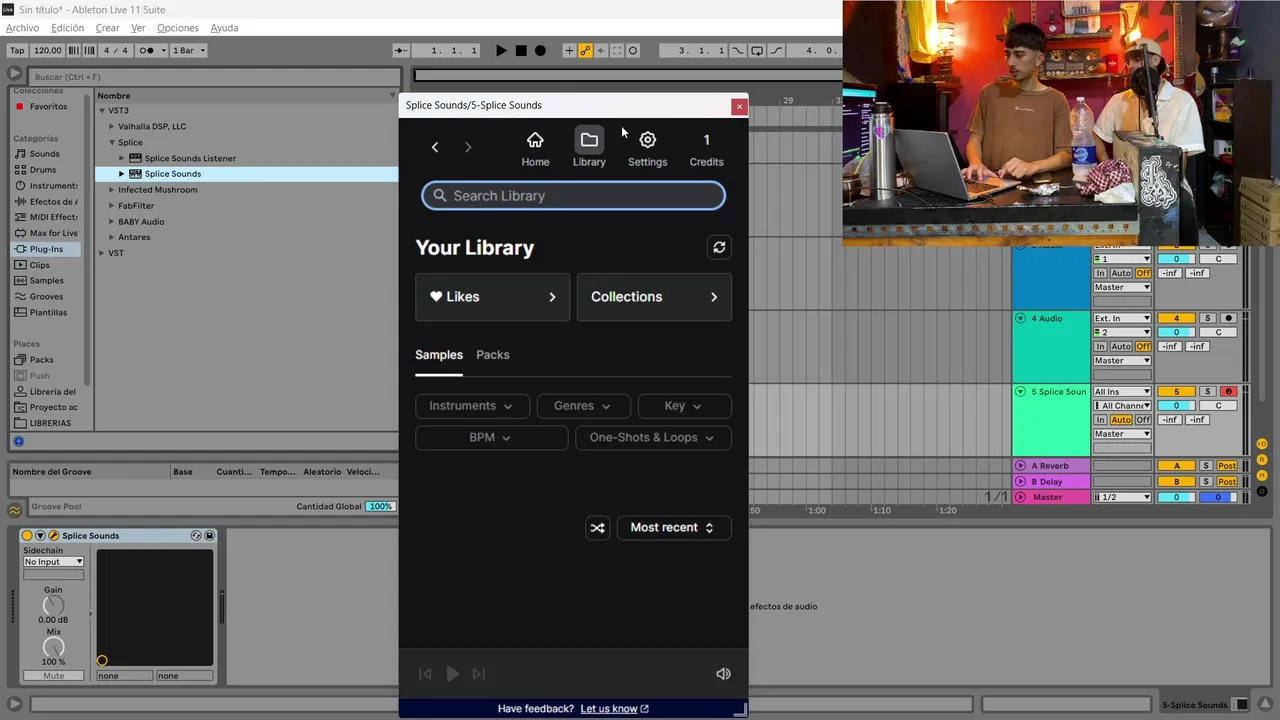The image size is (1280, 720).
Task: Open the Credits counter in Splice
Action: [x=706, y=148]
